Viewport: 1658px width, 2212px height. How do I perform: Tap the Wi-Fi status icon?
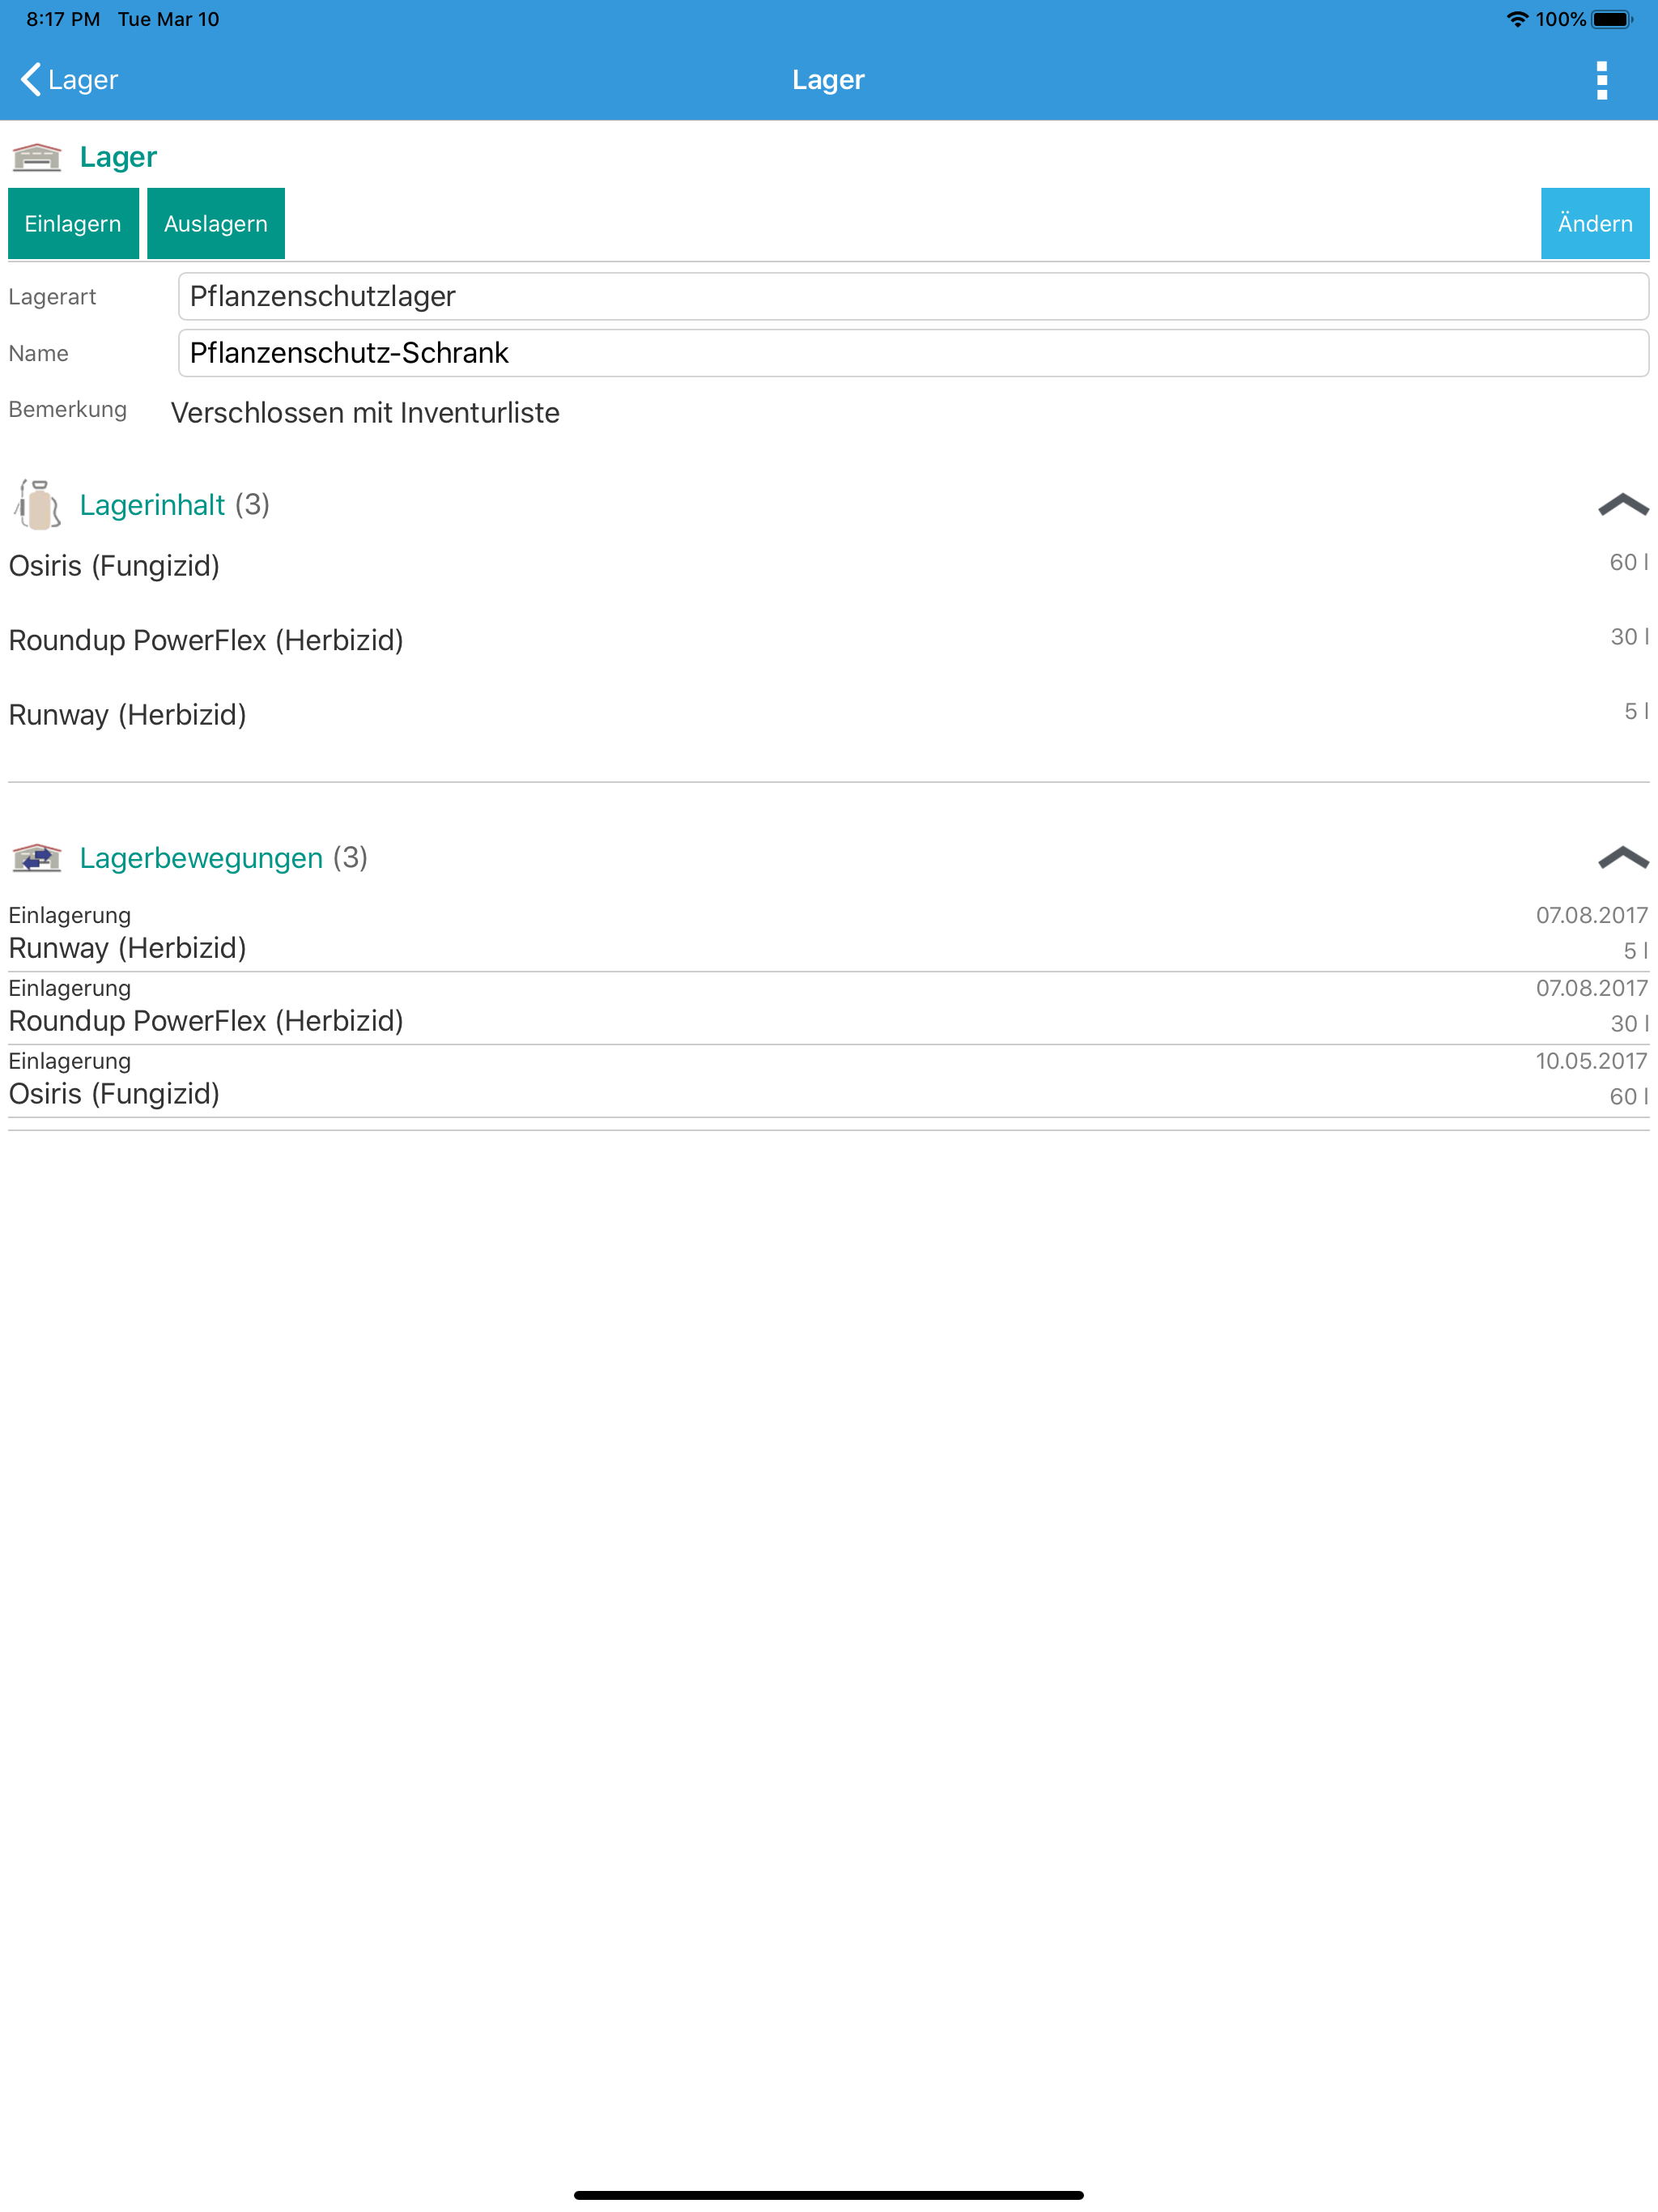[1517, 19]
